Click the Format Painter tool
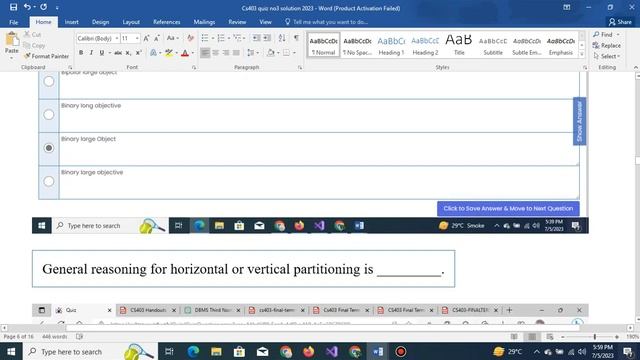Image resolution: width=640 pixels, height=360 pixels. click(x=46, y=56)
